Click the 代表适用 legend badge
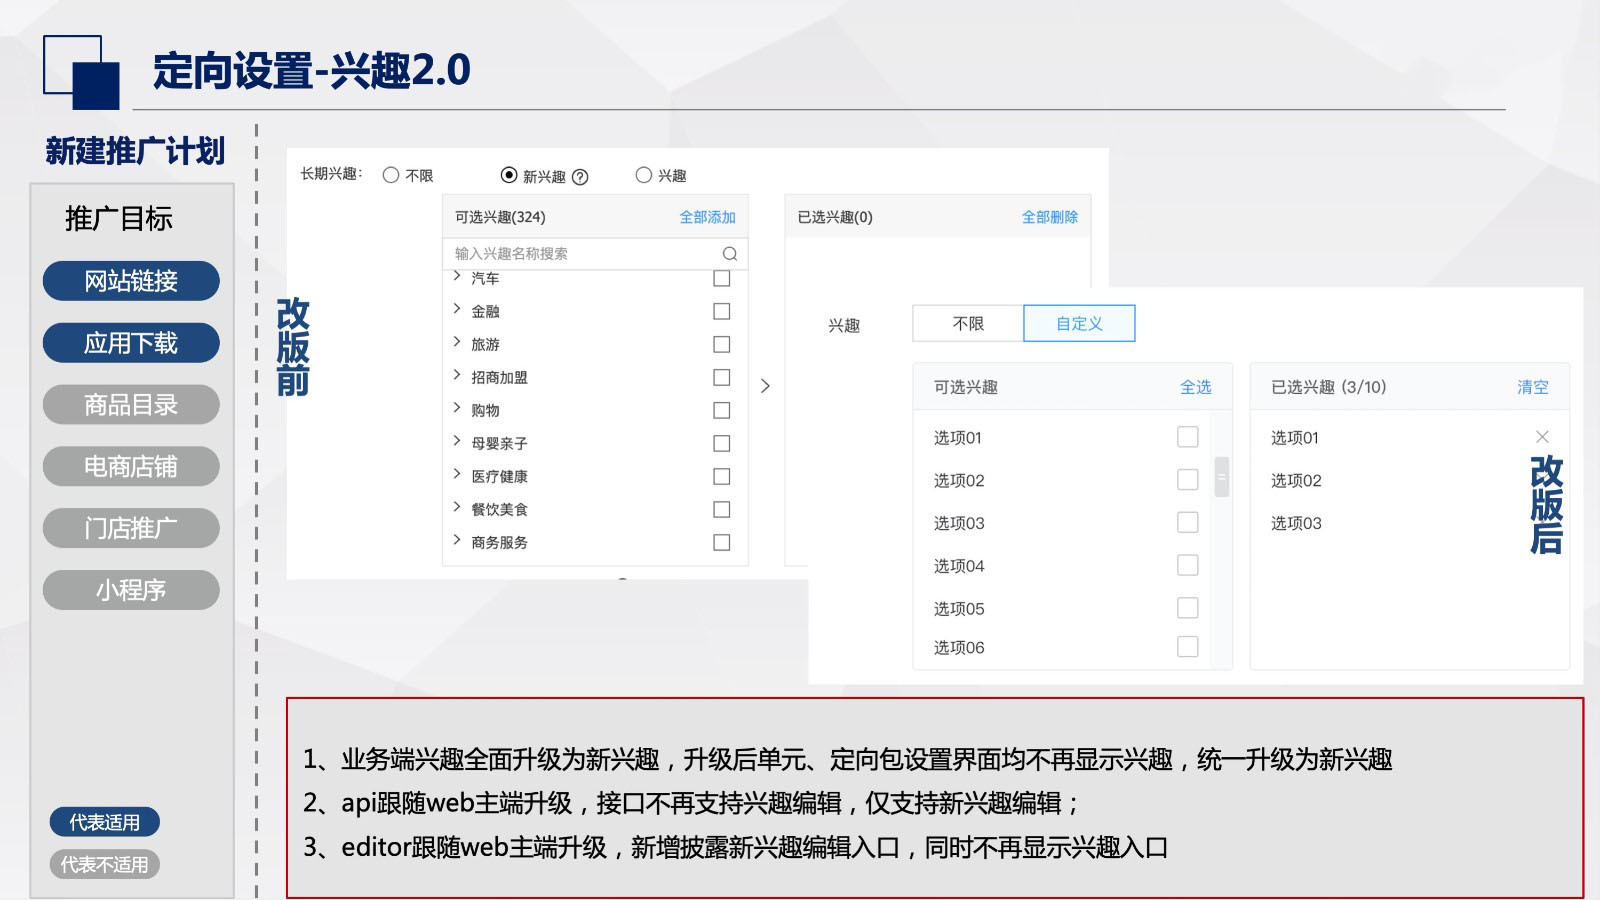Viewport: 1600px width, 900px height. (105, 822)
